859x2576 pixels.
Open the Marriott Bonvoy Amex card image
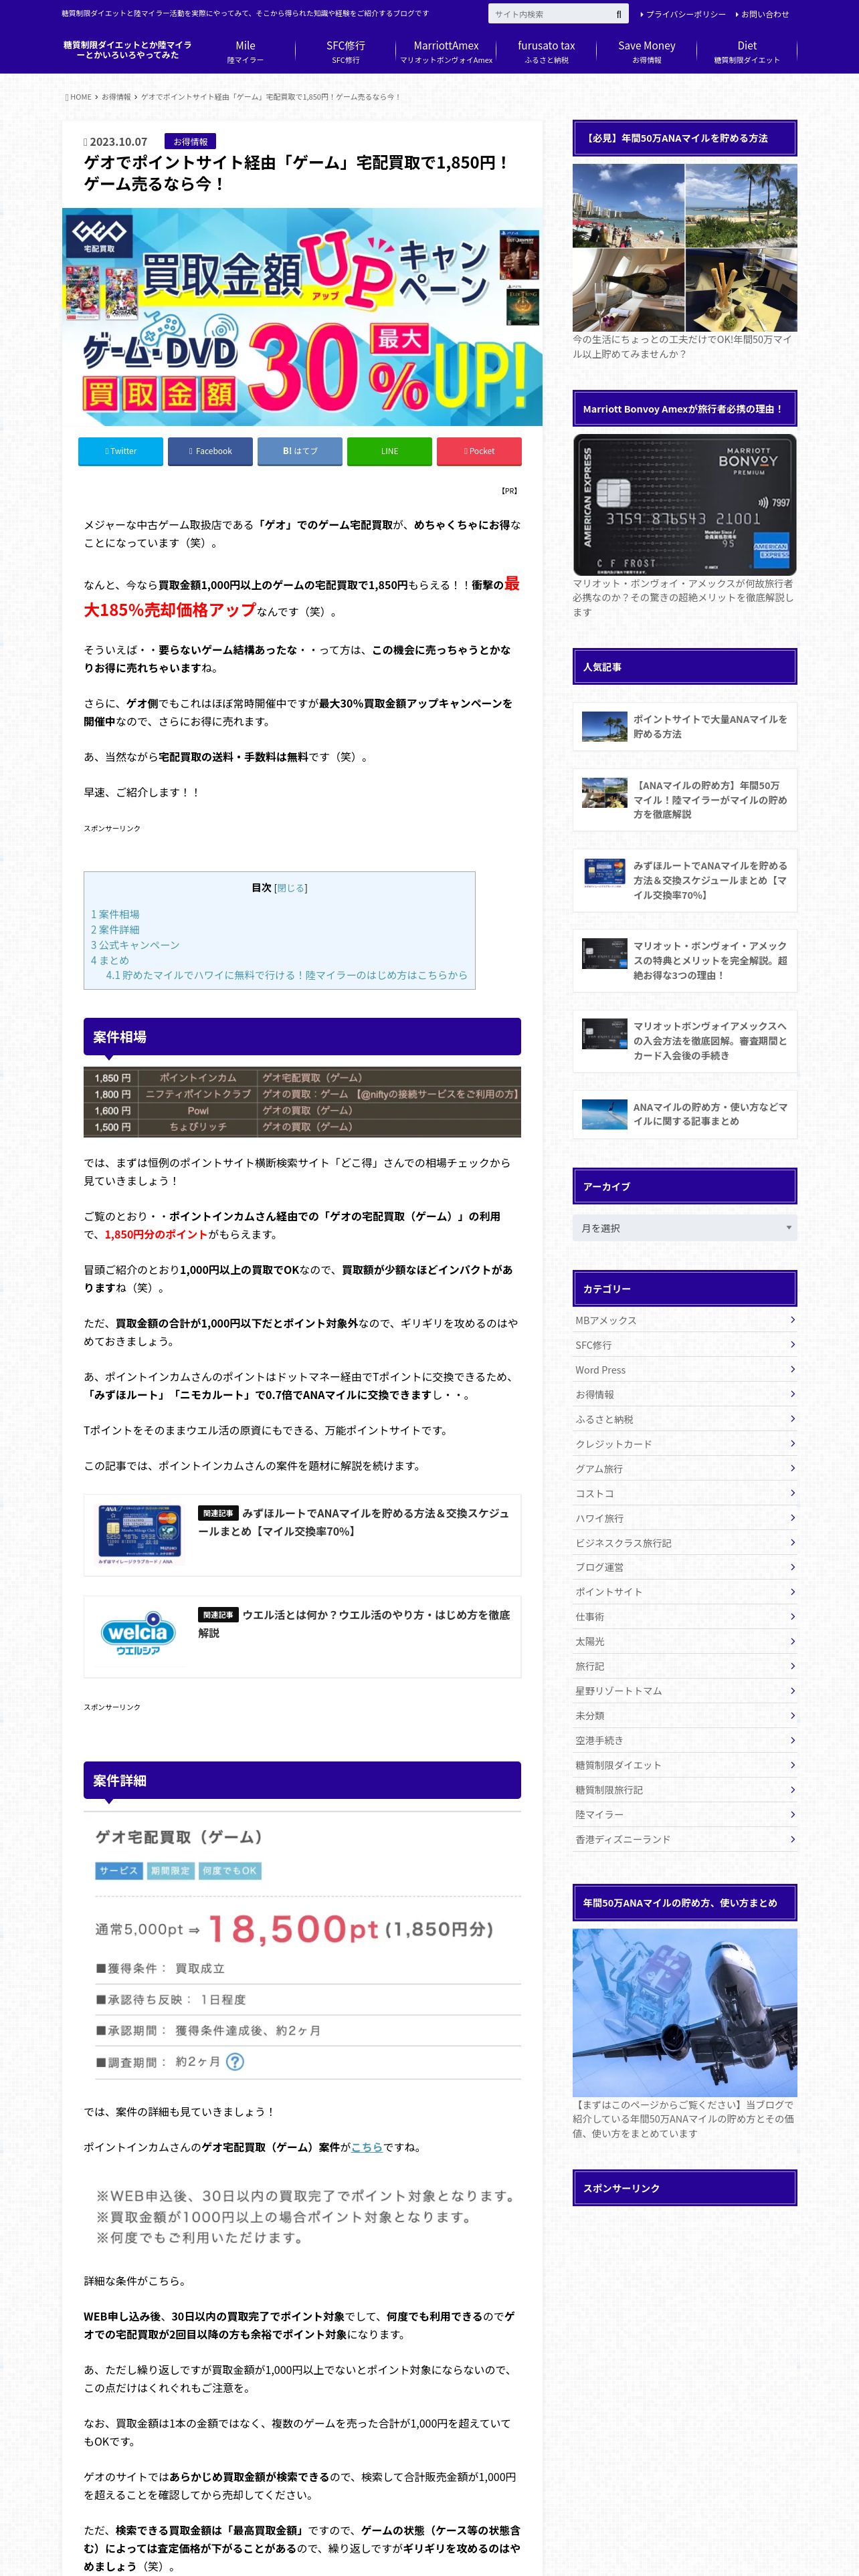[x=685, y=505]
